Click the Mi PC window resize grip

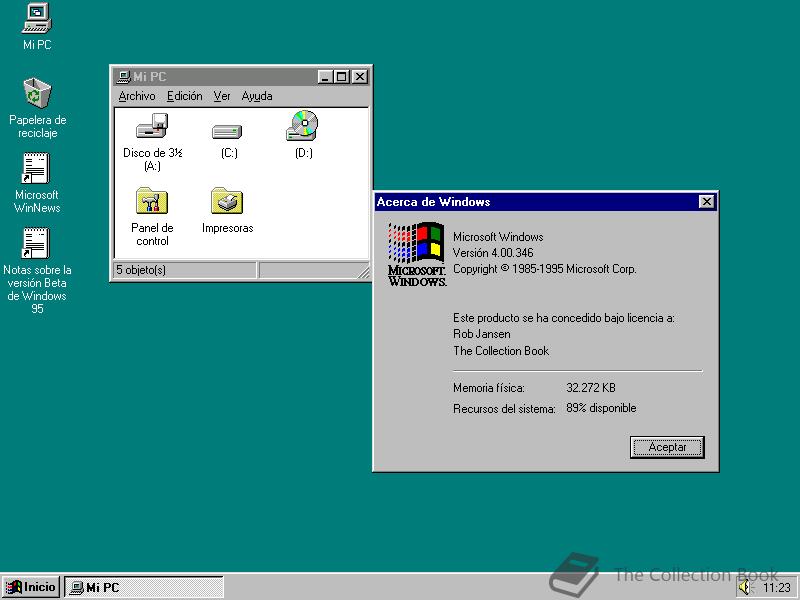click(x=364, y=271)
